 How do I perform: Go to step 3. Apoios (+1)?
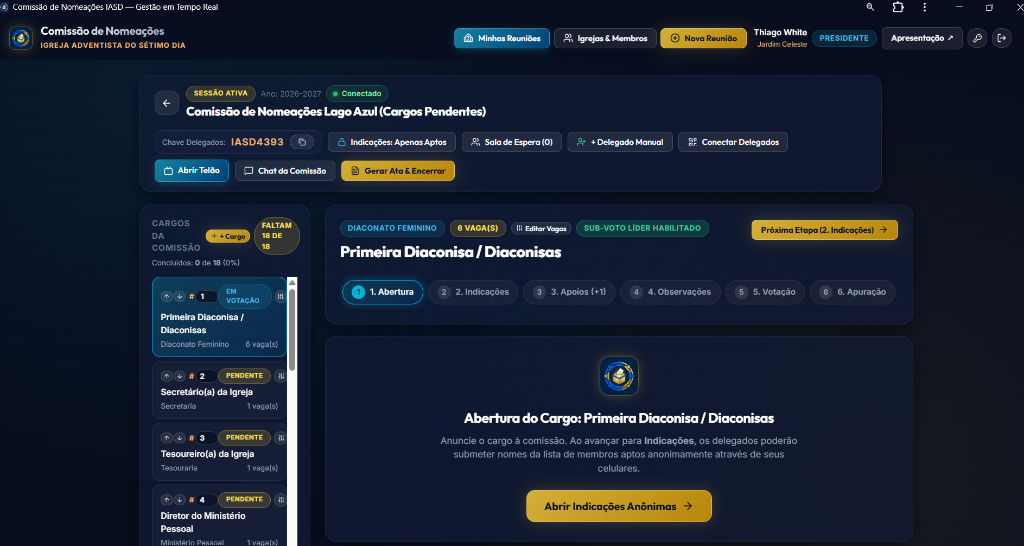pos(569,292)
